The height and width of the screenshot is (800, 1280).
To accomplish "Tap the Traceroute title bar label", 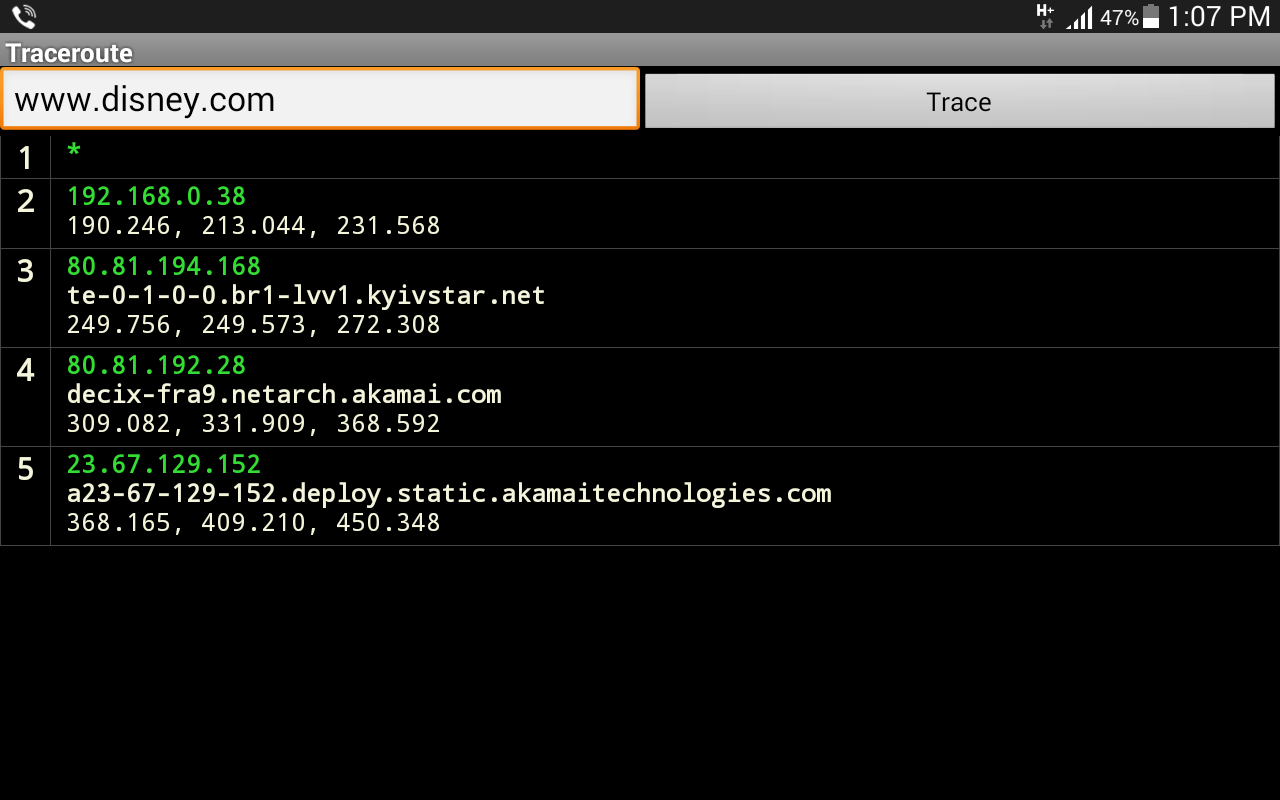I will tap(69, 53).
